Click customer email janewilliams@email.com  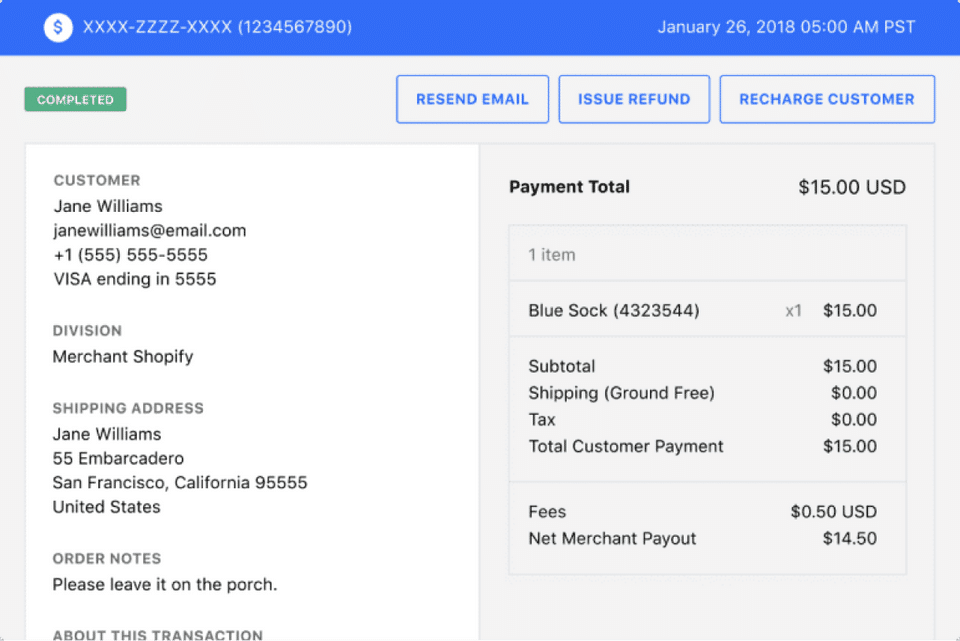tap(149, 230)
